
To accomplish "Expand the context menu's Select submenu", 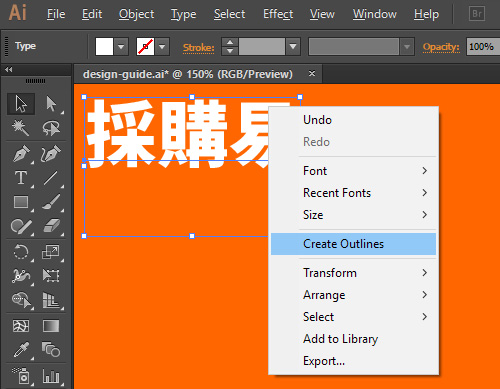I will point(353,317).
